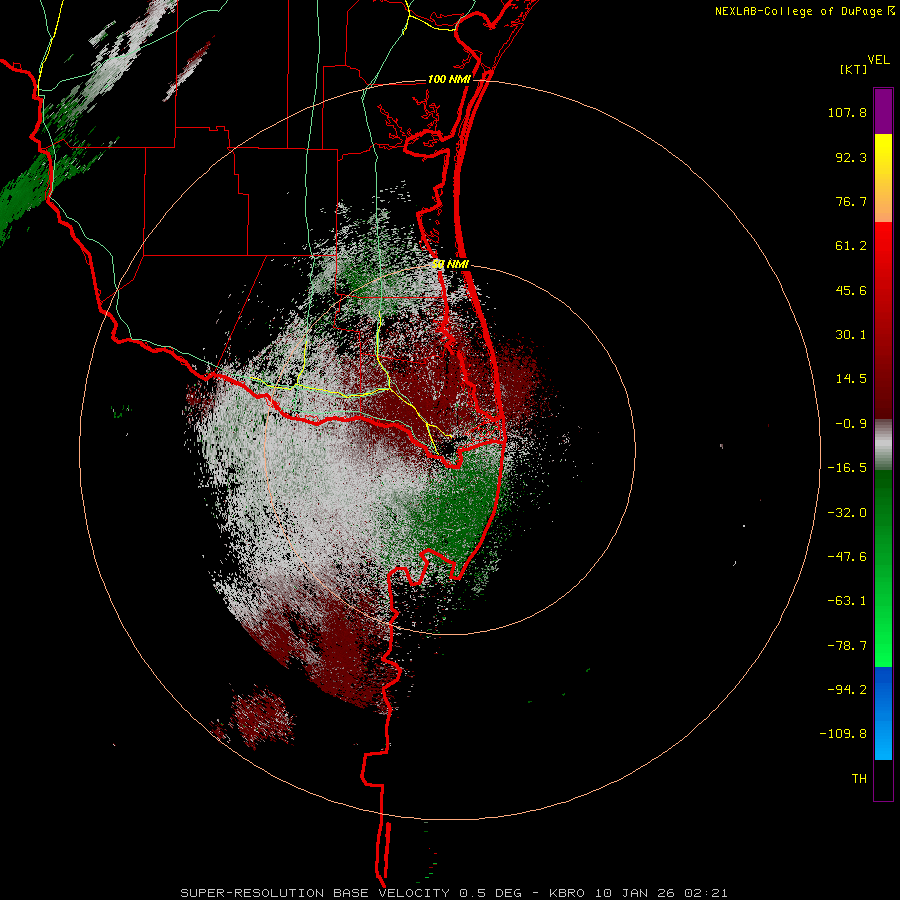
Task: Click the -32.0 legend value
Action: (847, 513)
